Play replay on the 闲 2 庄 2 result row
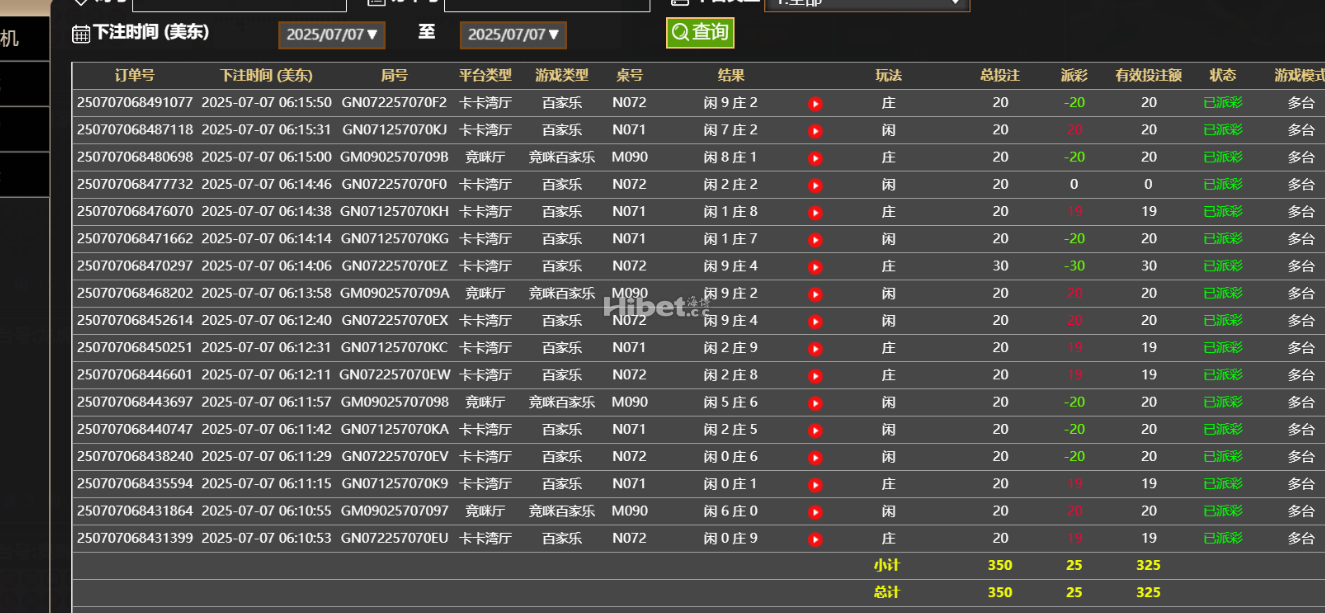This screenshot has width=1325, height=613. click(x=815, y=184)
